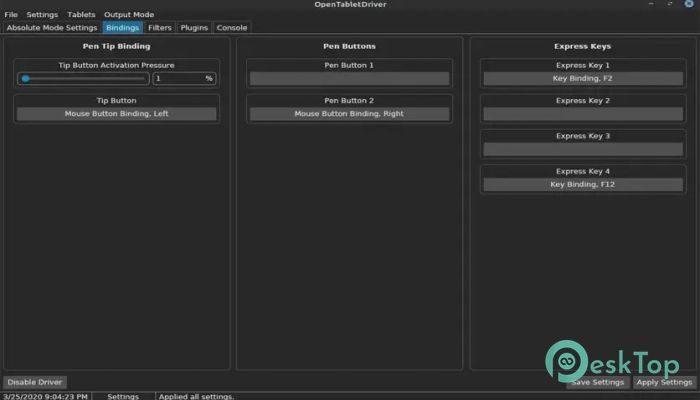Click the Tip Button Activation Pressure slider handle
700x400 pixels.
26,79
